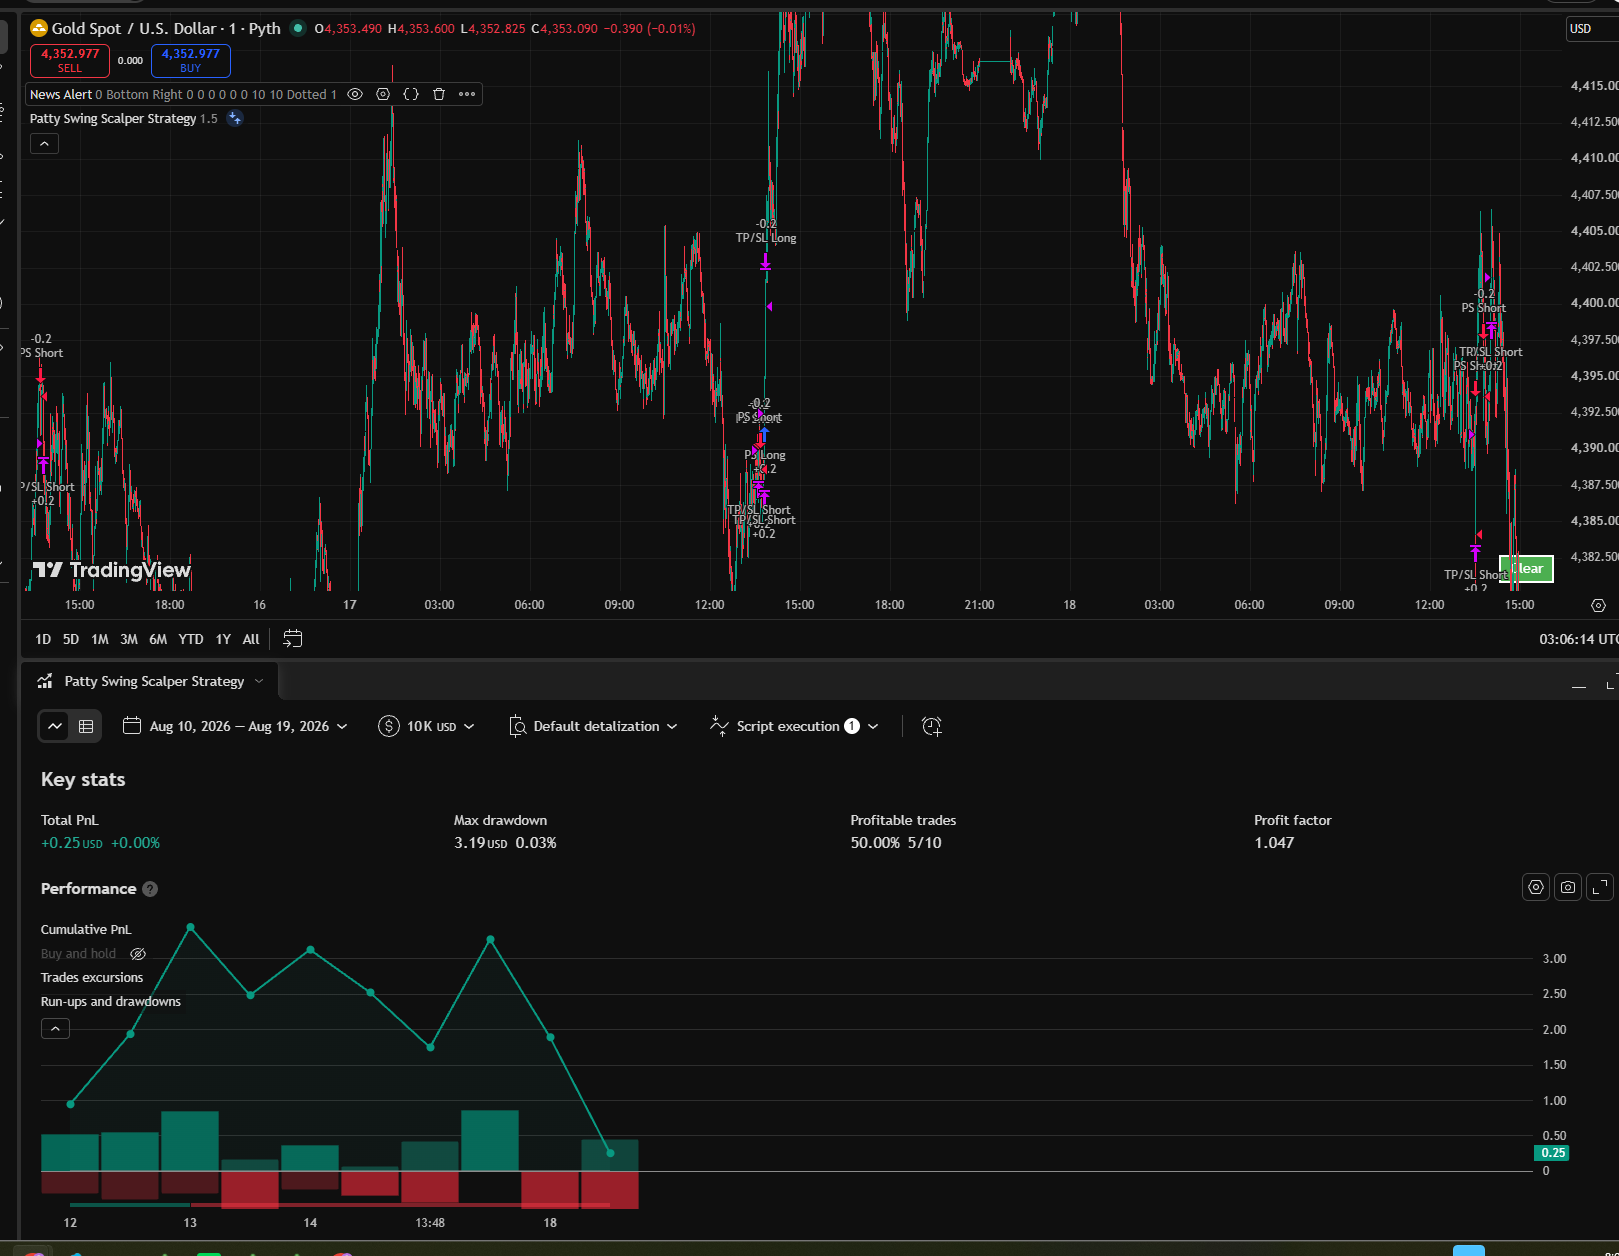The height and width of the screenshot is (1256, 1619).
Task: Click the Key stats heading
Action: [x=83, y=780]
